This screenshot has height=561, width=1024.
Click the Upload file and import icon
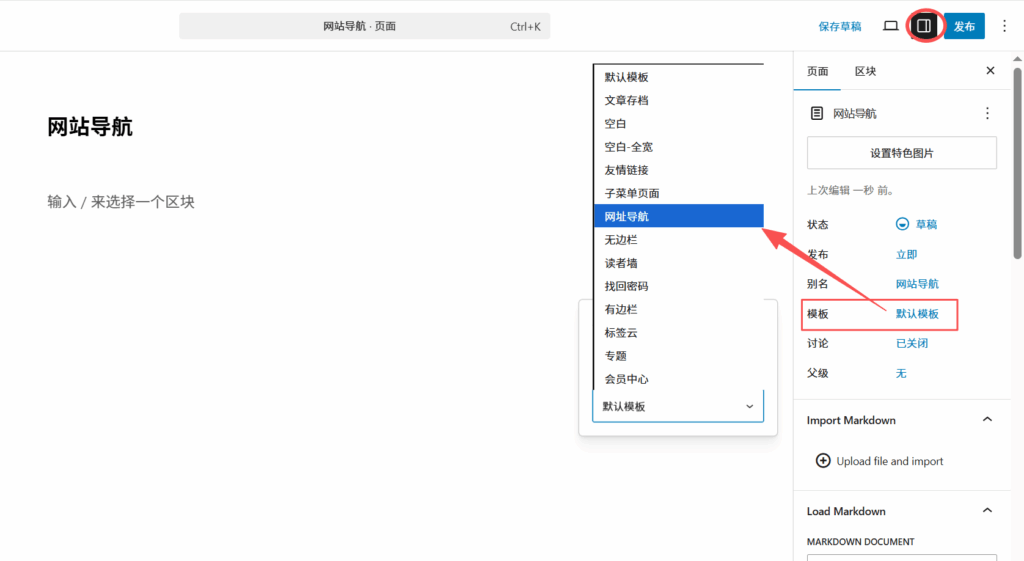coord(823,461)
